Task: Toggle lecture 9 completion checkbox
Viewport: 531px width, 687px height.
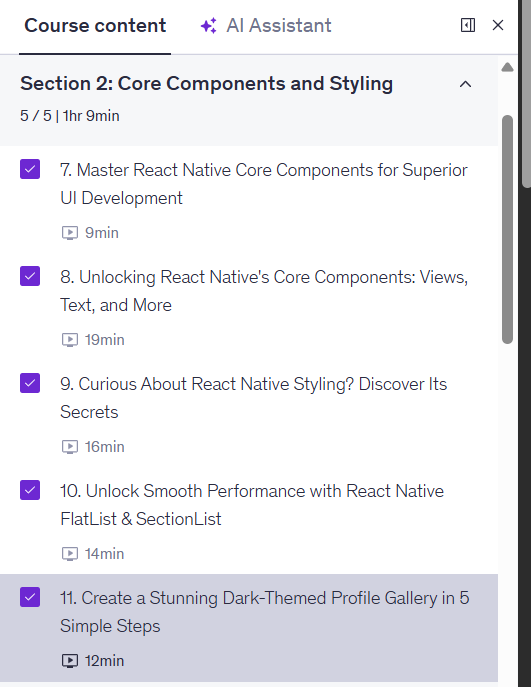Action: tap(30, 383)
